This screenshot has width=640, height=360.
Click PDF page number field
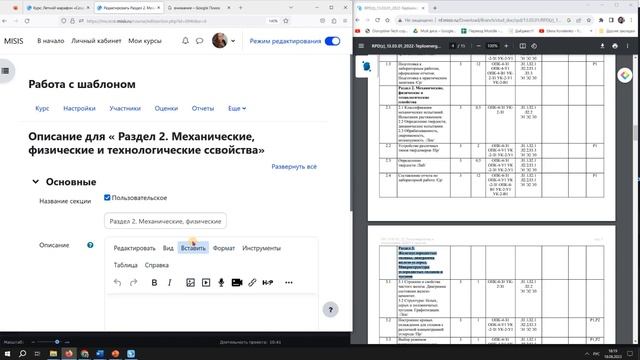coord(453,46)
